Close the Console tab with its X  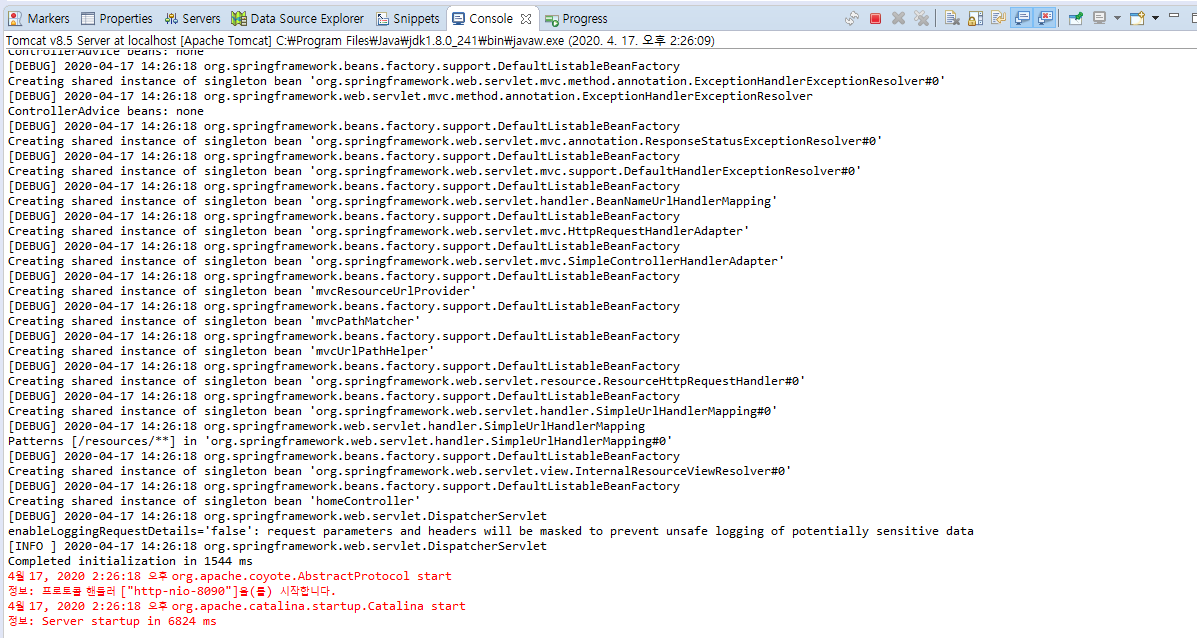click(526, 18)
